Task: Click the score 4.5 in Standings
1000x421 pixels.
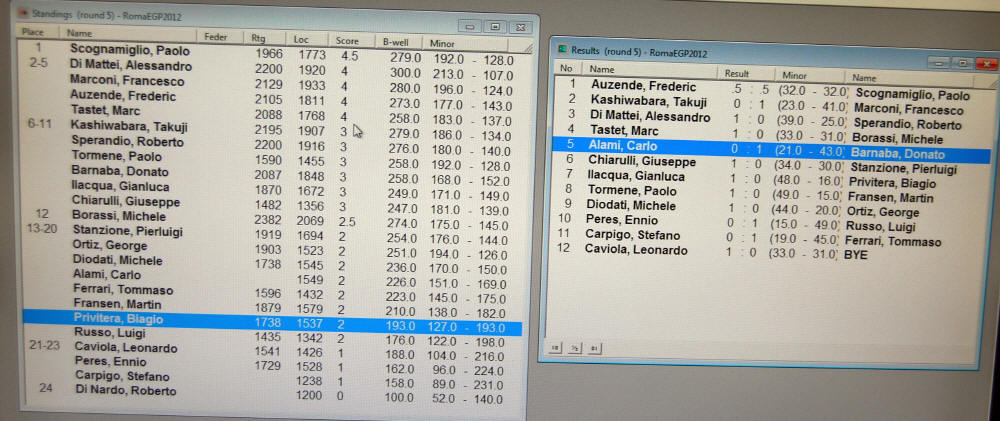Action: (349, 55)
